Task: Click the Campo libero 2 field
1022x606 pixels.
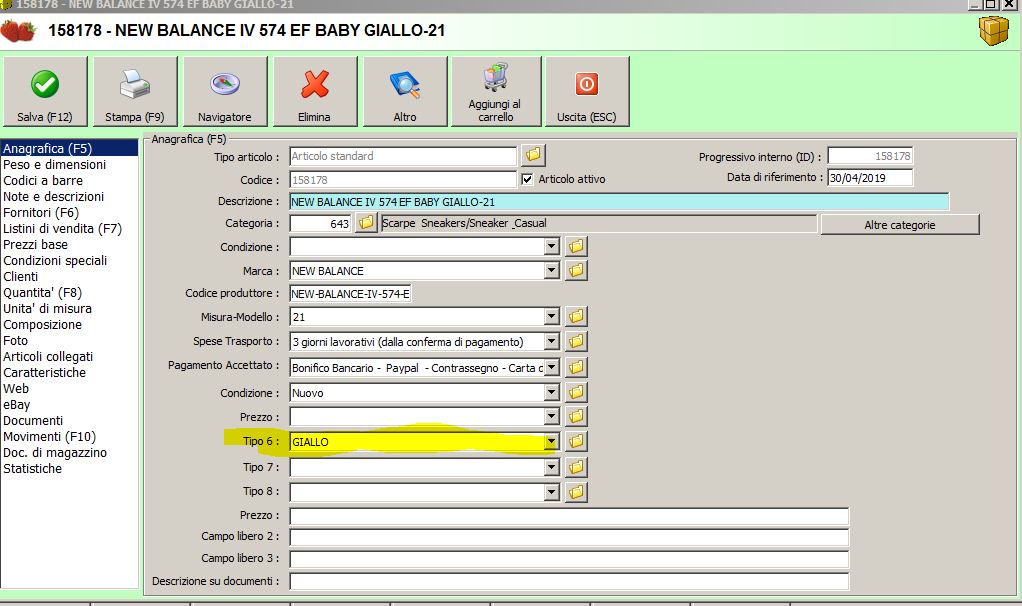Action: pos(569,537)
